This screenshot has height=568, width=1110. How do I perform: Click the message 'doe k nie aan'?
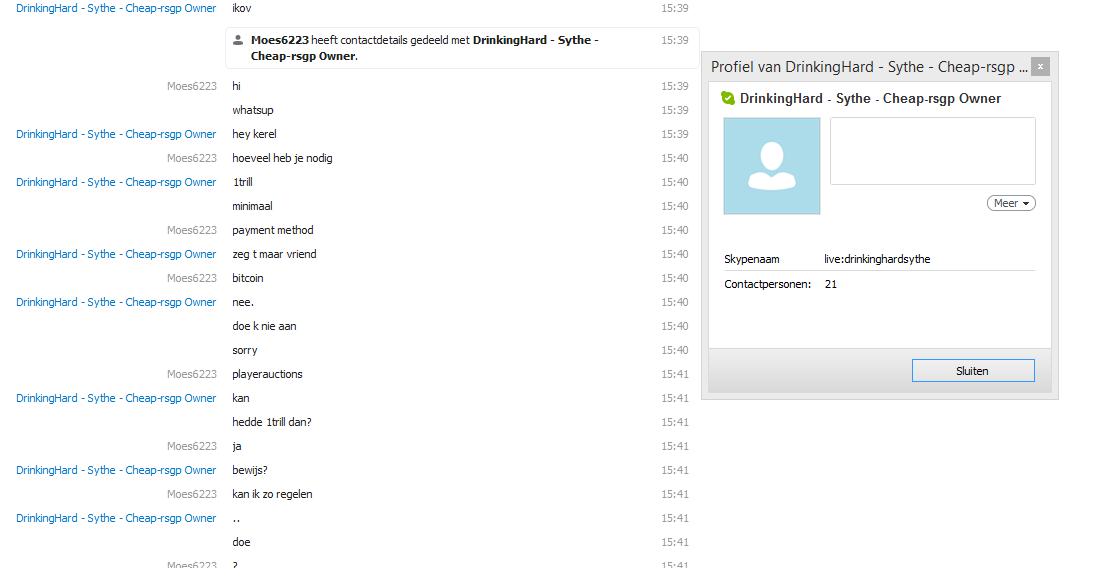[x=264, y=326]
